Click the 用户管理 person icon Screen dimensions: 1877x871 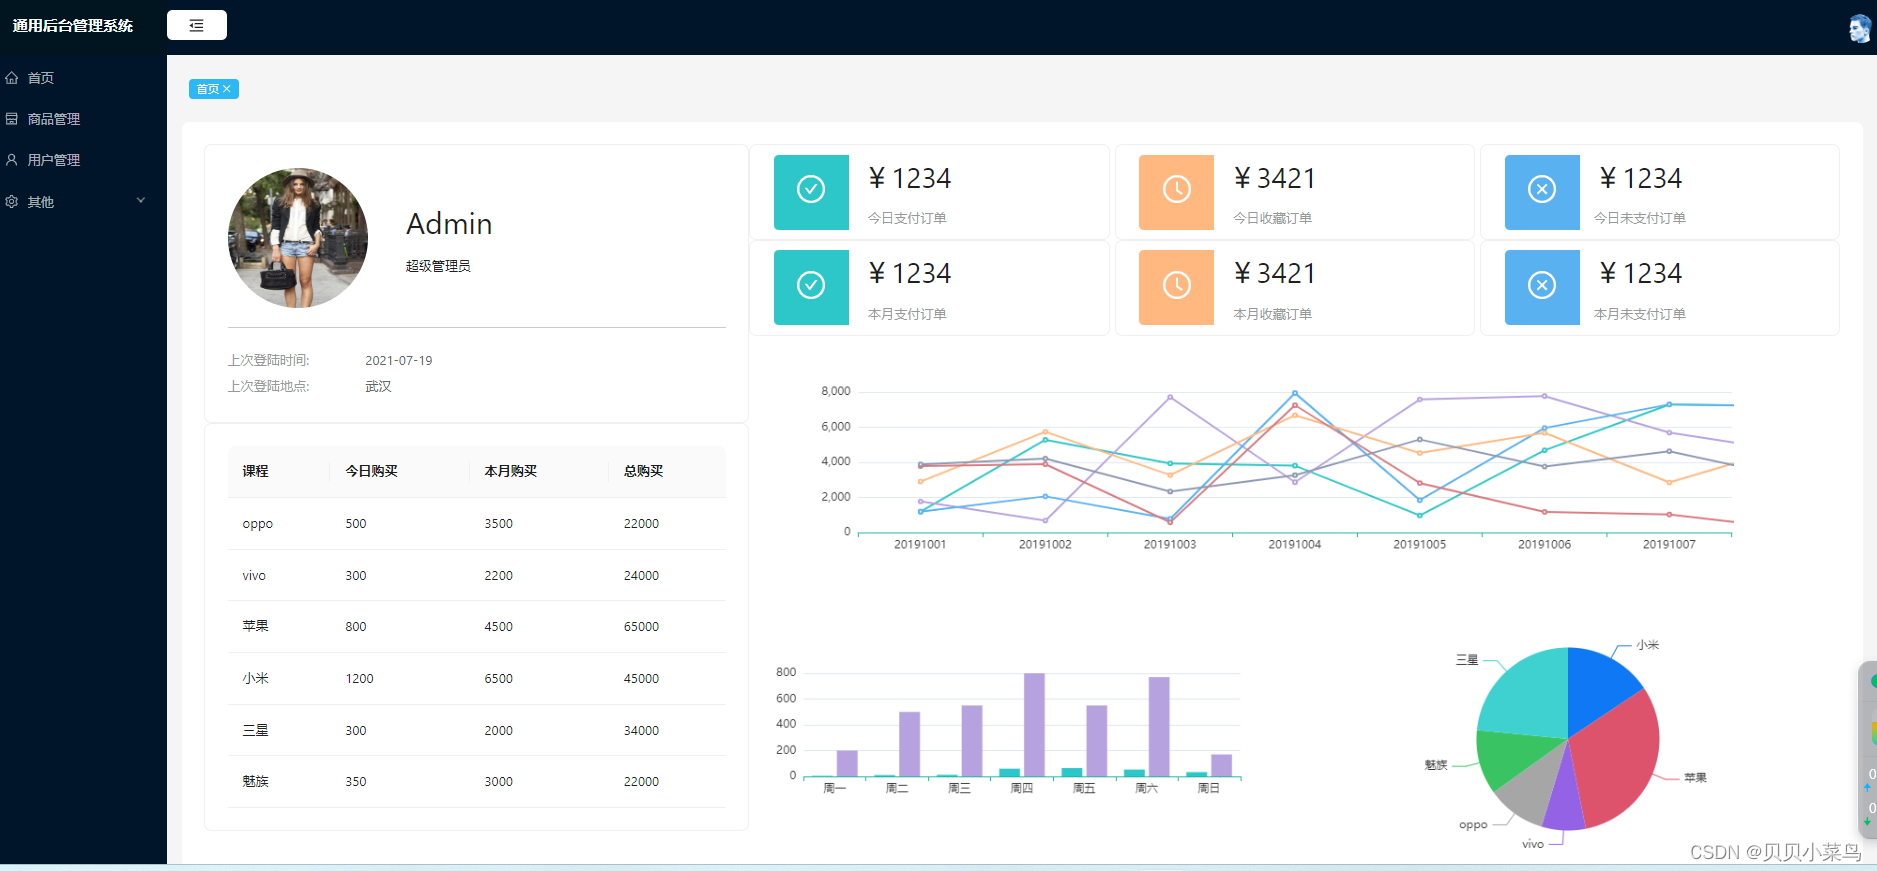click(12, 159)
